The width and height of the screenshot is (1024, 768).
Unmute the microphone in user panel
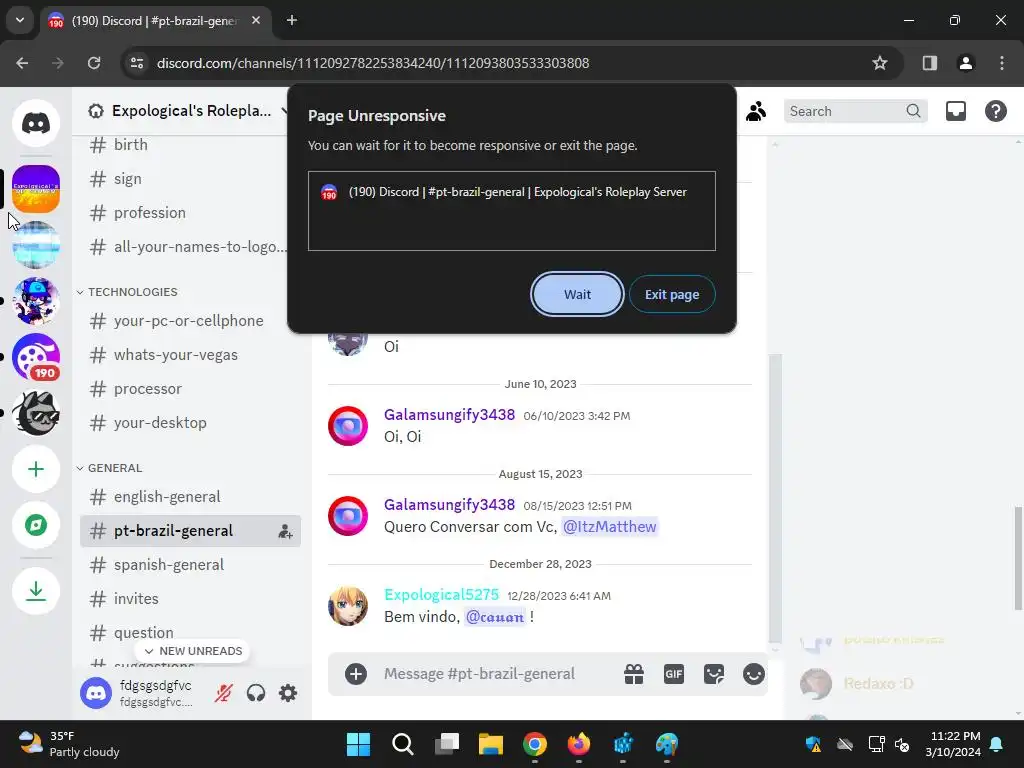point(223,693)
